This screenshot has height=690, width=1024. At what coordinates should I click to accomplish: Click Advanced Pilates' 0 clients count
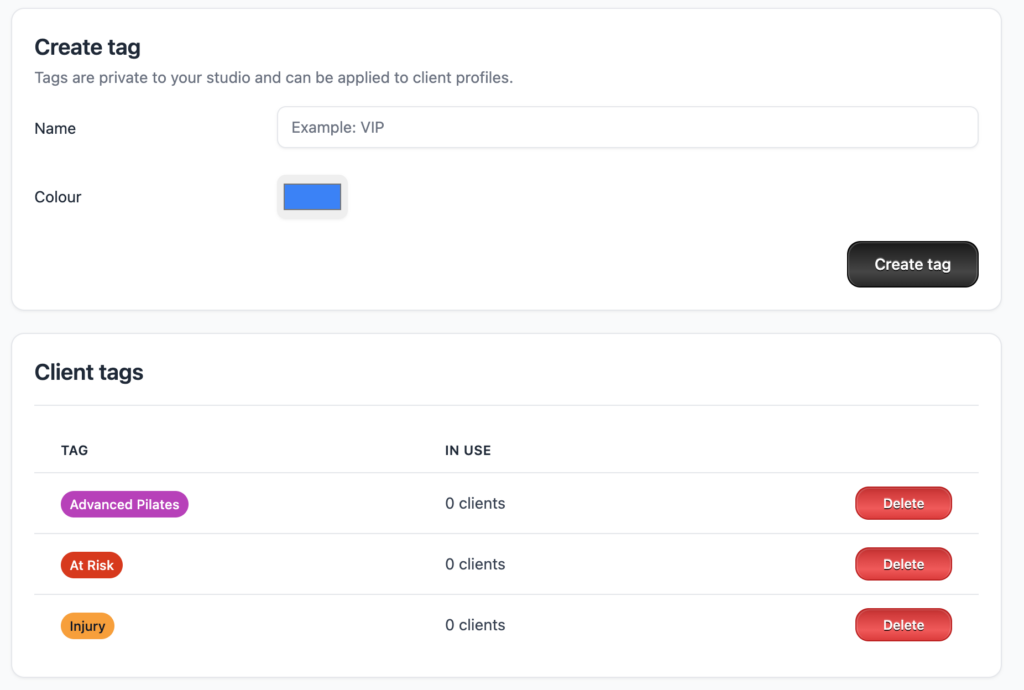click(x=475, y=504)
